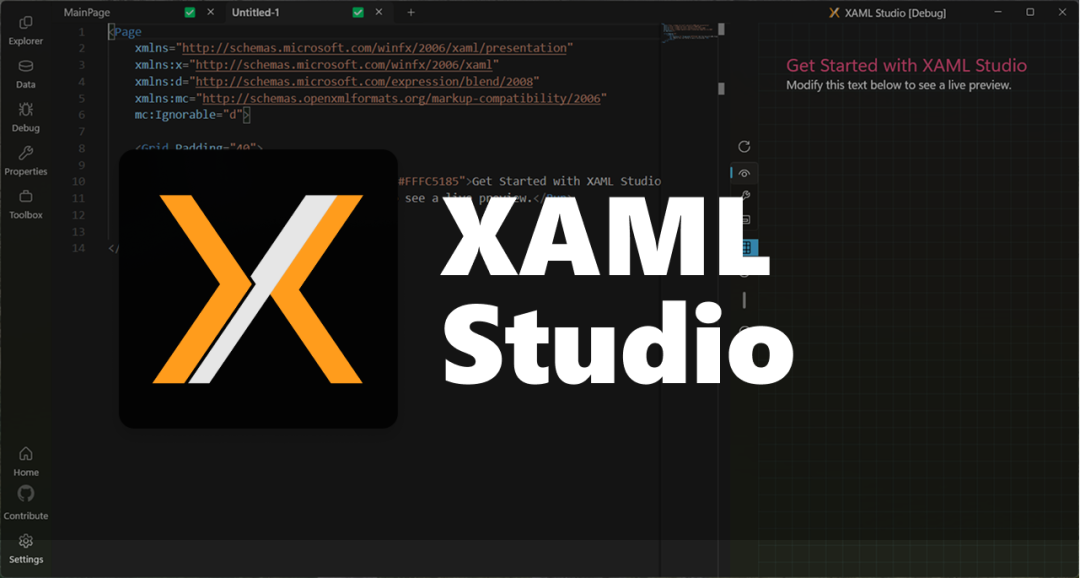Open the Debug panel
1080x578 pixels.
(x=26, y=118)
